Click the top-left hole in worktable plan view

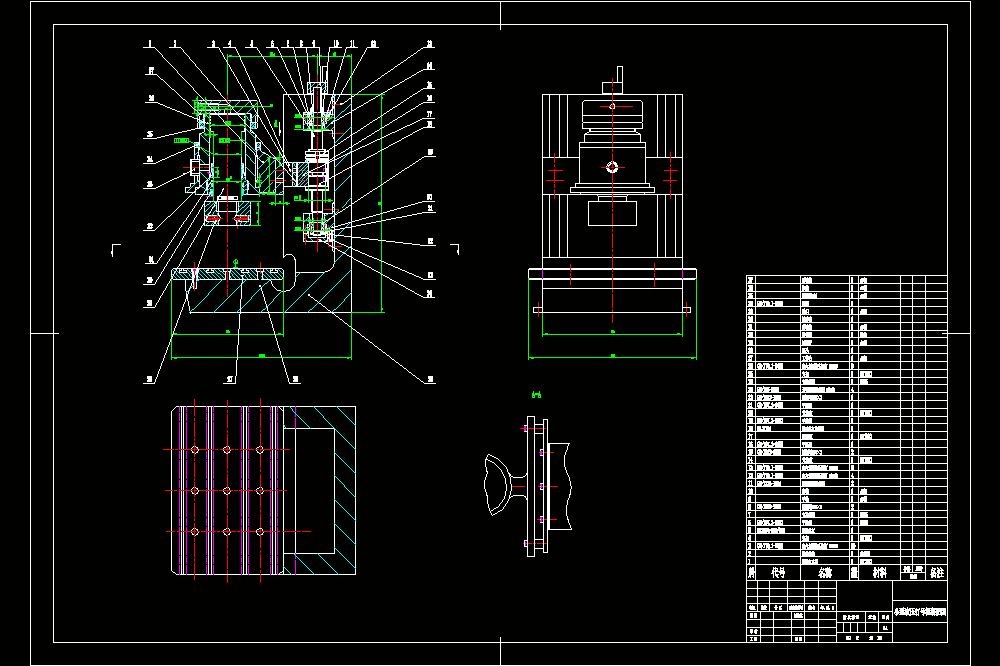[195, 450]
